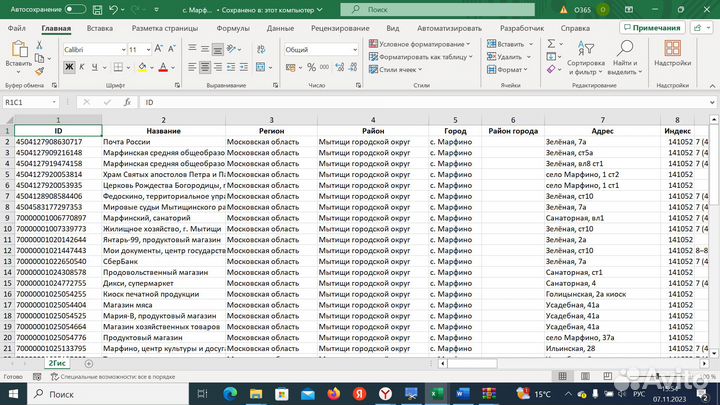Toggle Underline formatting Ч
The width and height of the screenshot is (720, 405).
(95, 67)
